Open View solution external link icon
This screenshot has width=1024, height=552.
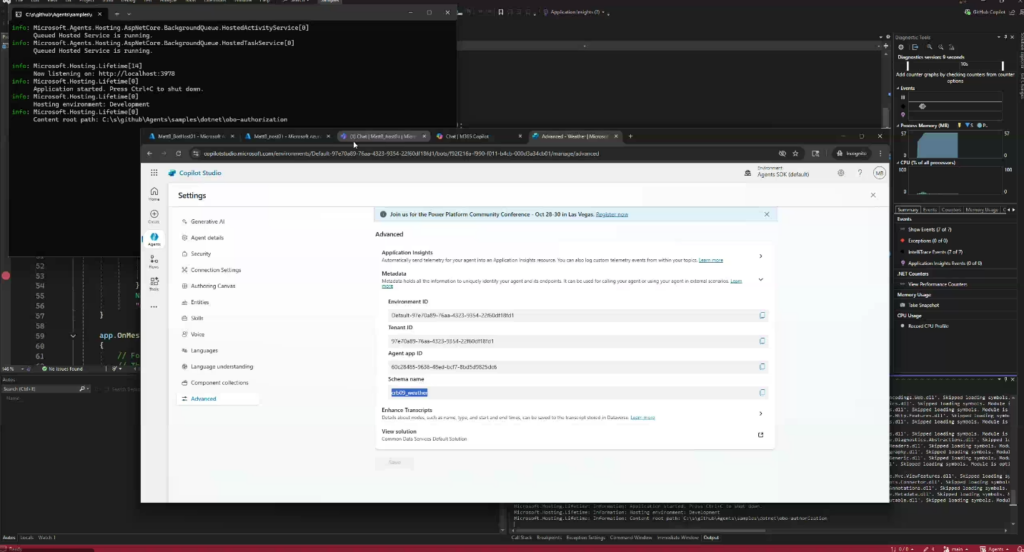click(760, 435)
